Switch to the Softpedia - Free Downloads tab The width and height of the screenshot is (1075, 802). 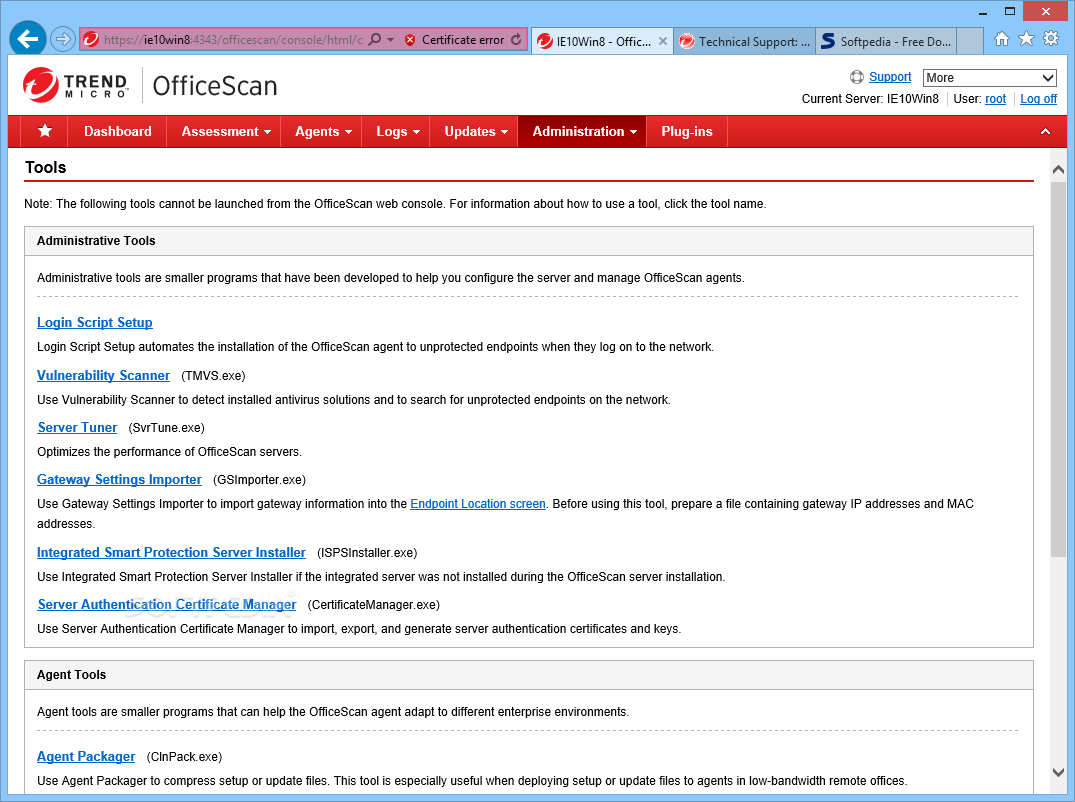tap(886, 41)
